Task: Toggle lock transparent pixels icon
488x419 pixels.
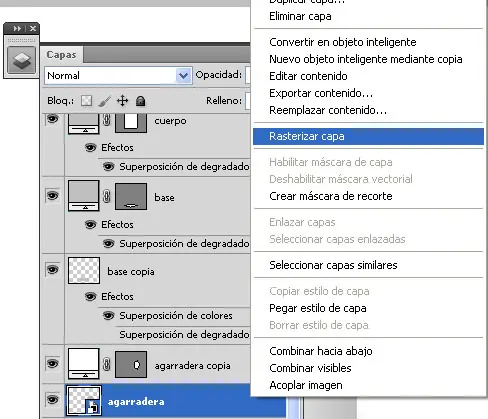Action: click(x=86, y=101)
